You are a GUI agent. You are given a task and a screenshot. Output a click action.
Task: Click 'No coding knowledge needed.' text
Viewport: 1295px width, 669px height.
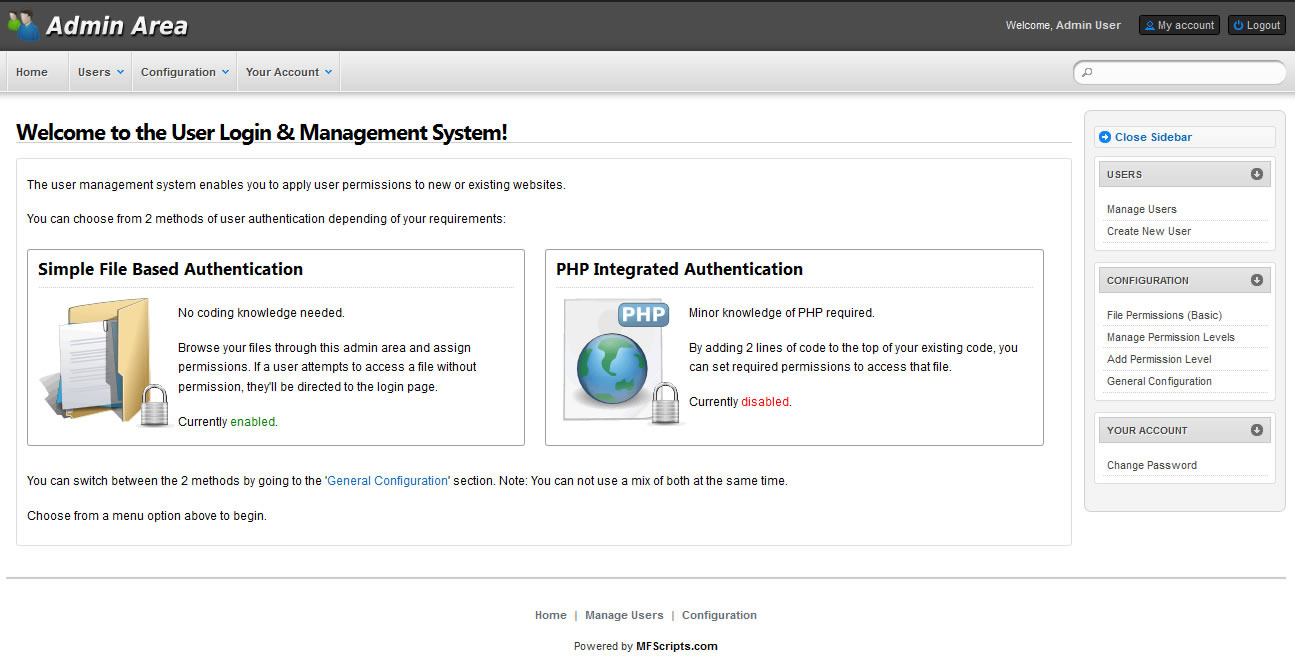click(x=261, y=313)
